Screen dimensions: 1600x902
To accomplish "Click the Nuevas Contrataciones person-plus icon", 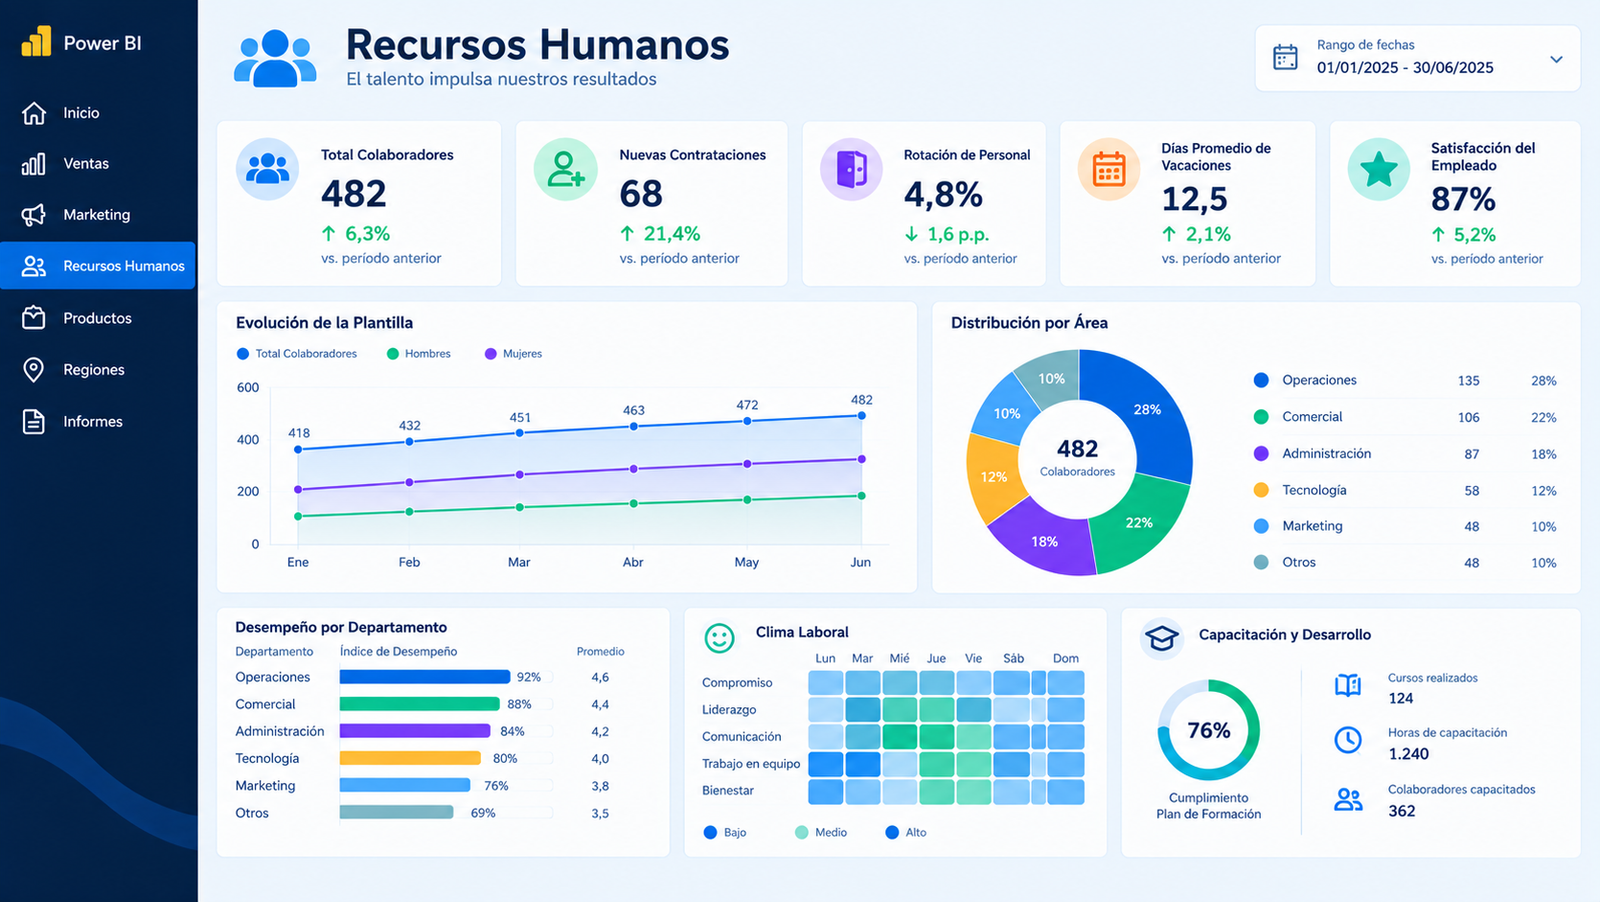I will [x=565, y=169].
